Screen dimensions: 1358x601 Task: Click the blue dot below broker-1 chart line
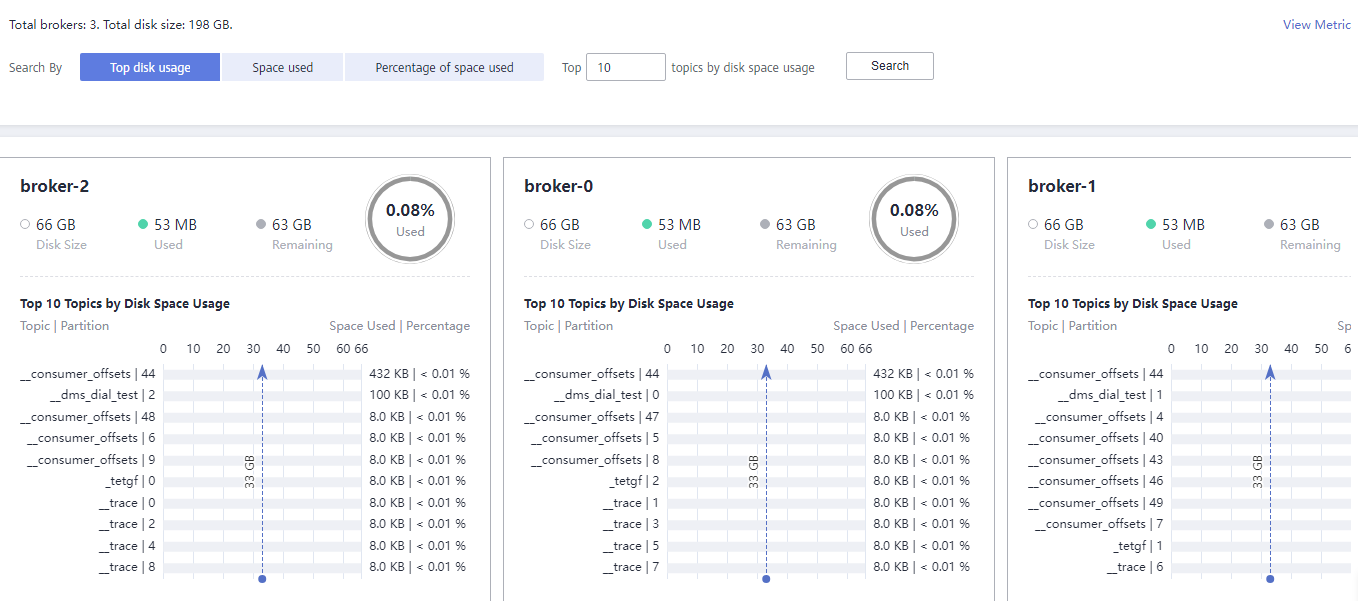(1270, 579)
